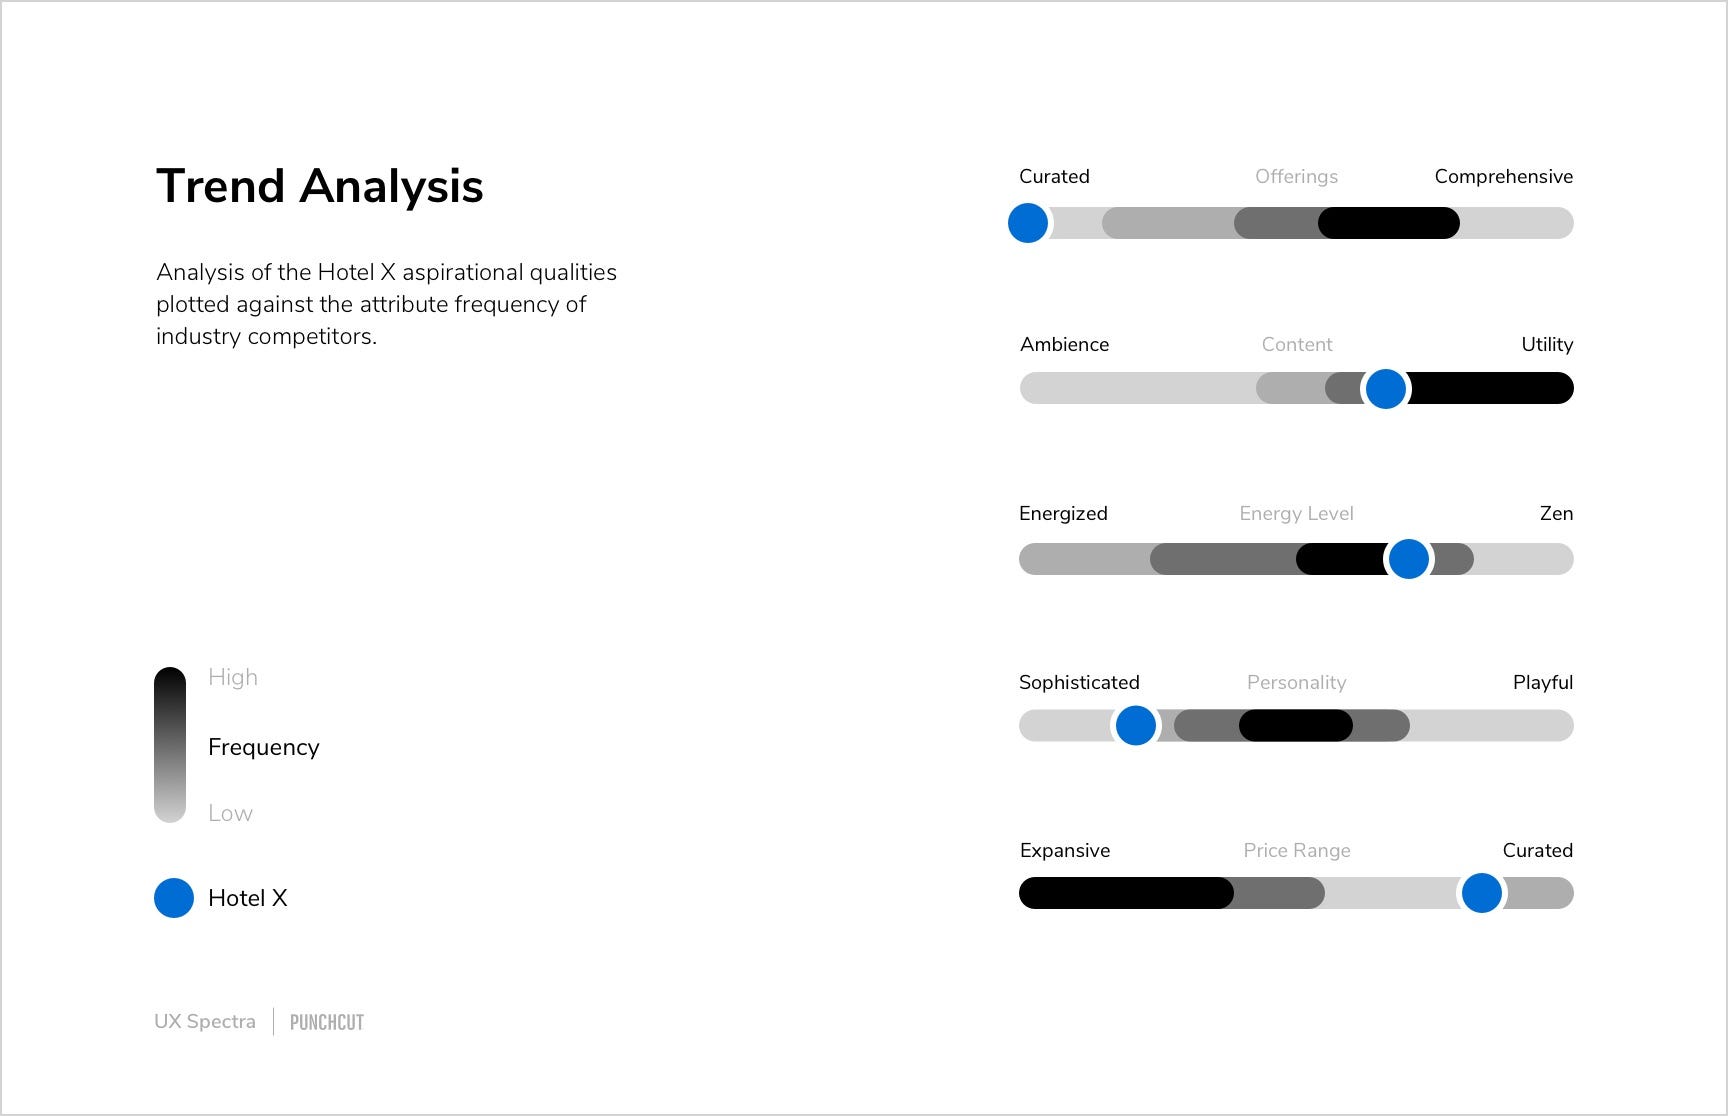Click the black segment of the Price Range bar
The width and height of the screenshot is (1728, 1116).
click(1126, 893)
